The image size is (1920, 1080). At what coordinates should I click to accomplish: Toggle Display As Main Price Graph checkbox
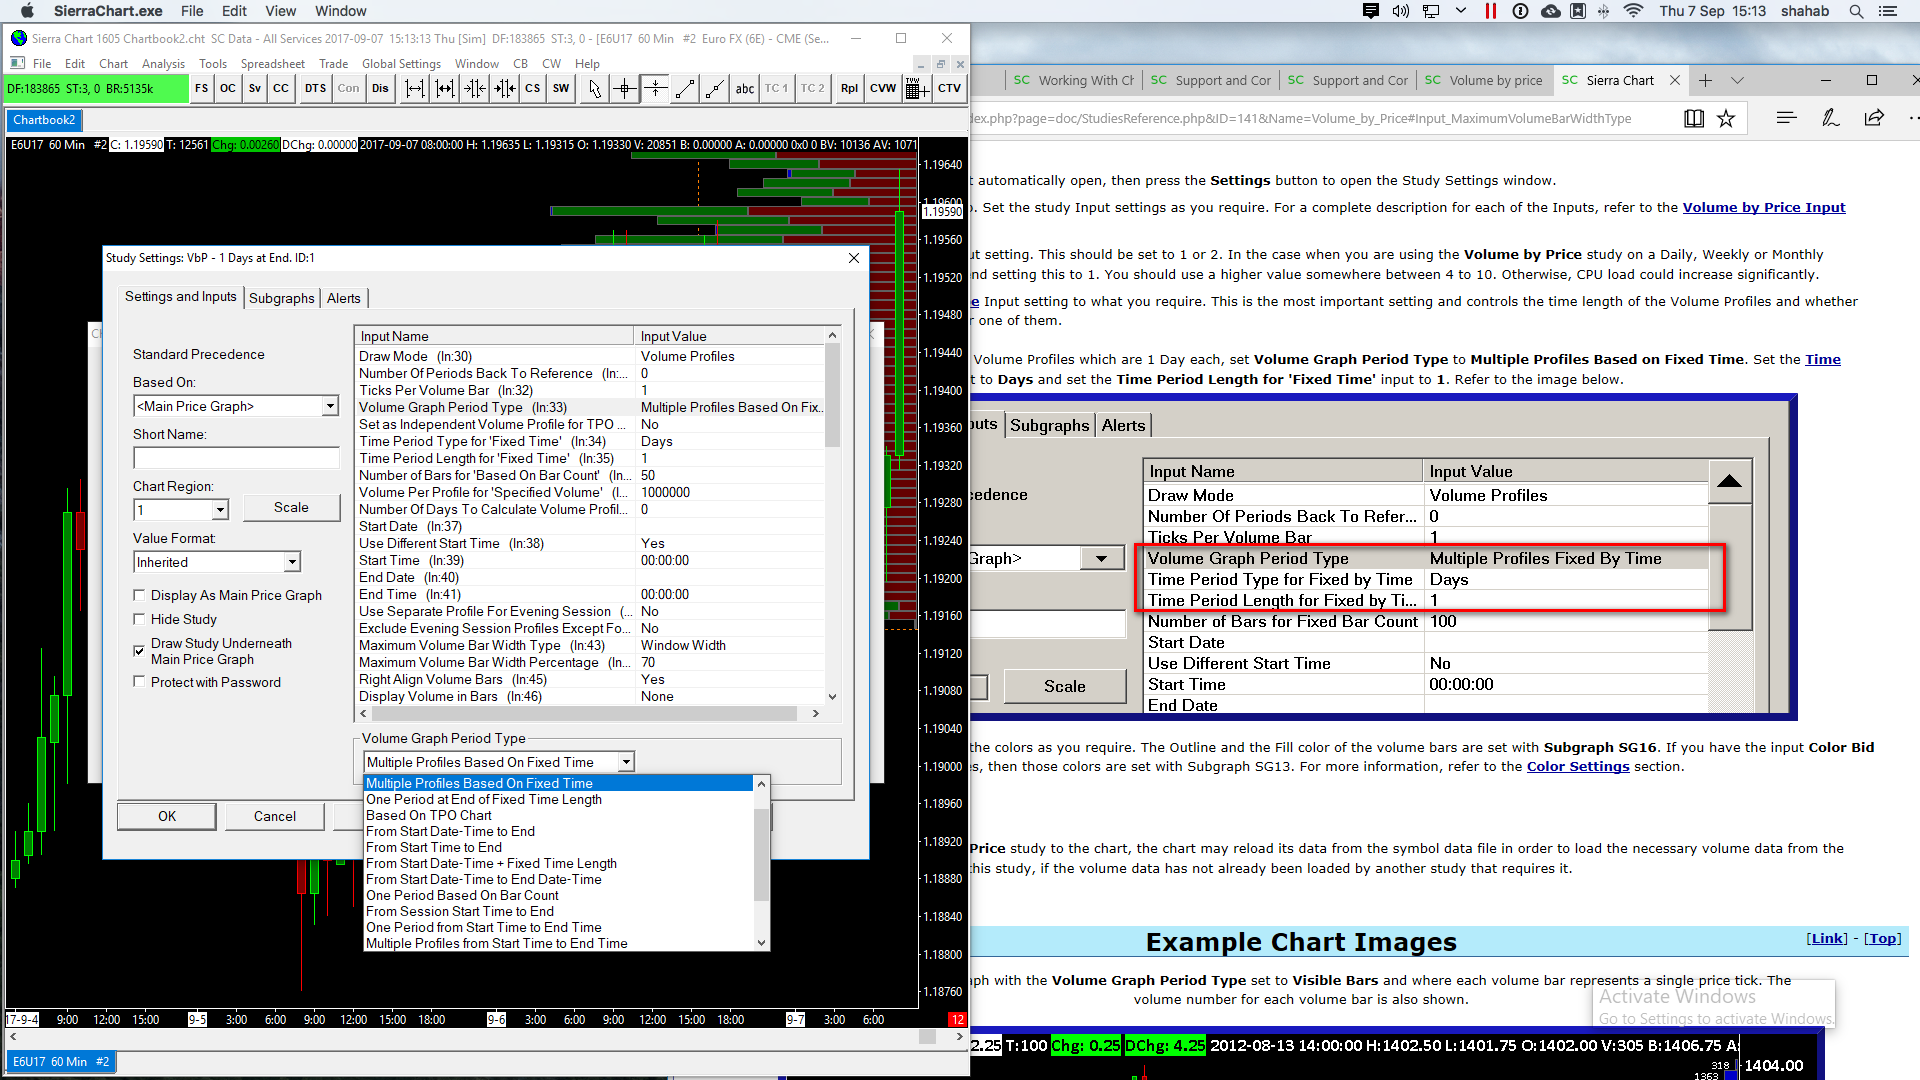[x=139, y=595]
